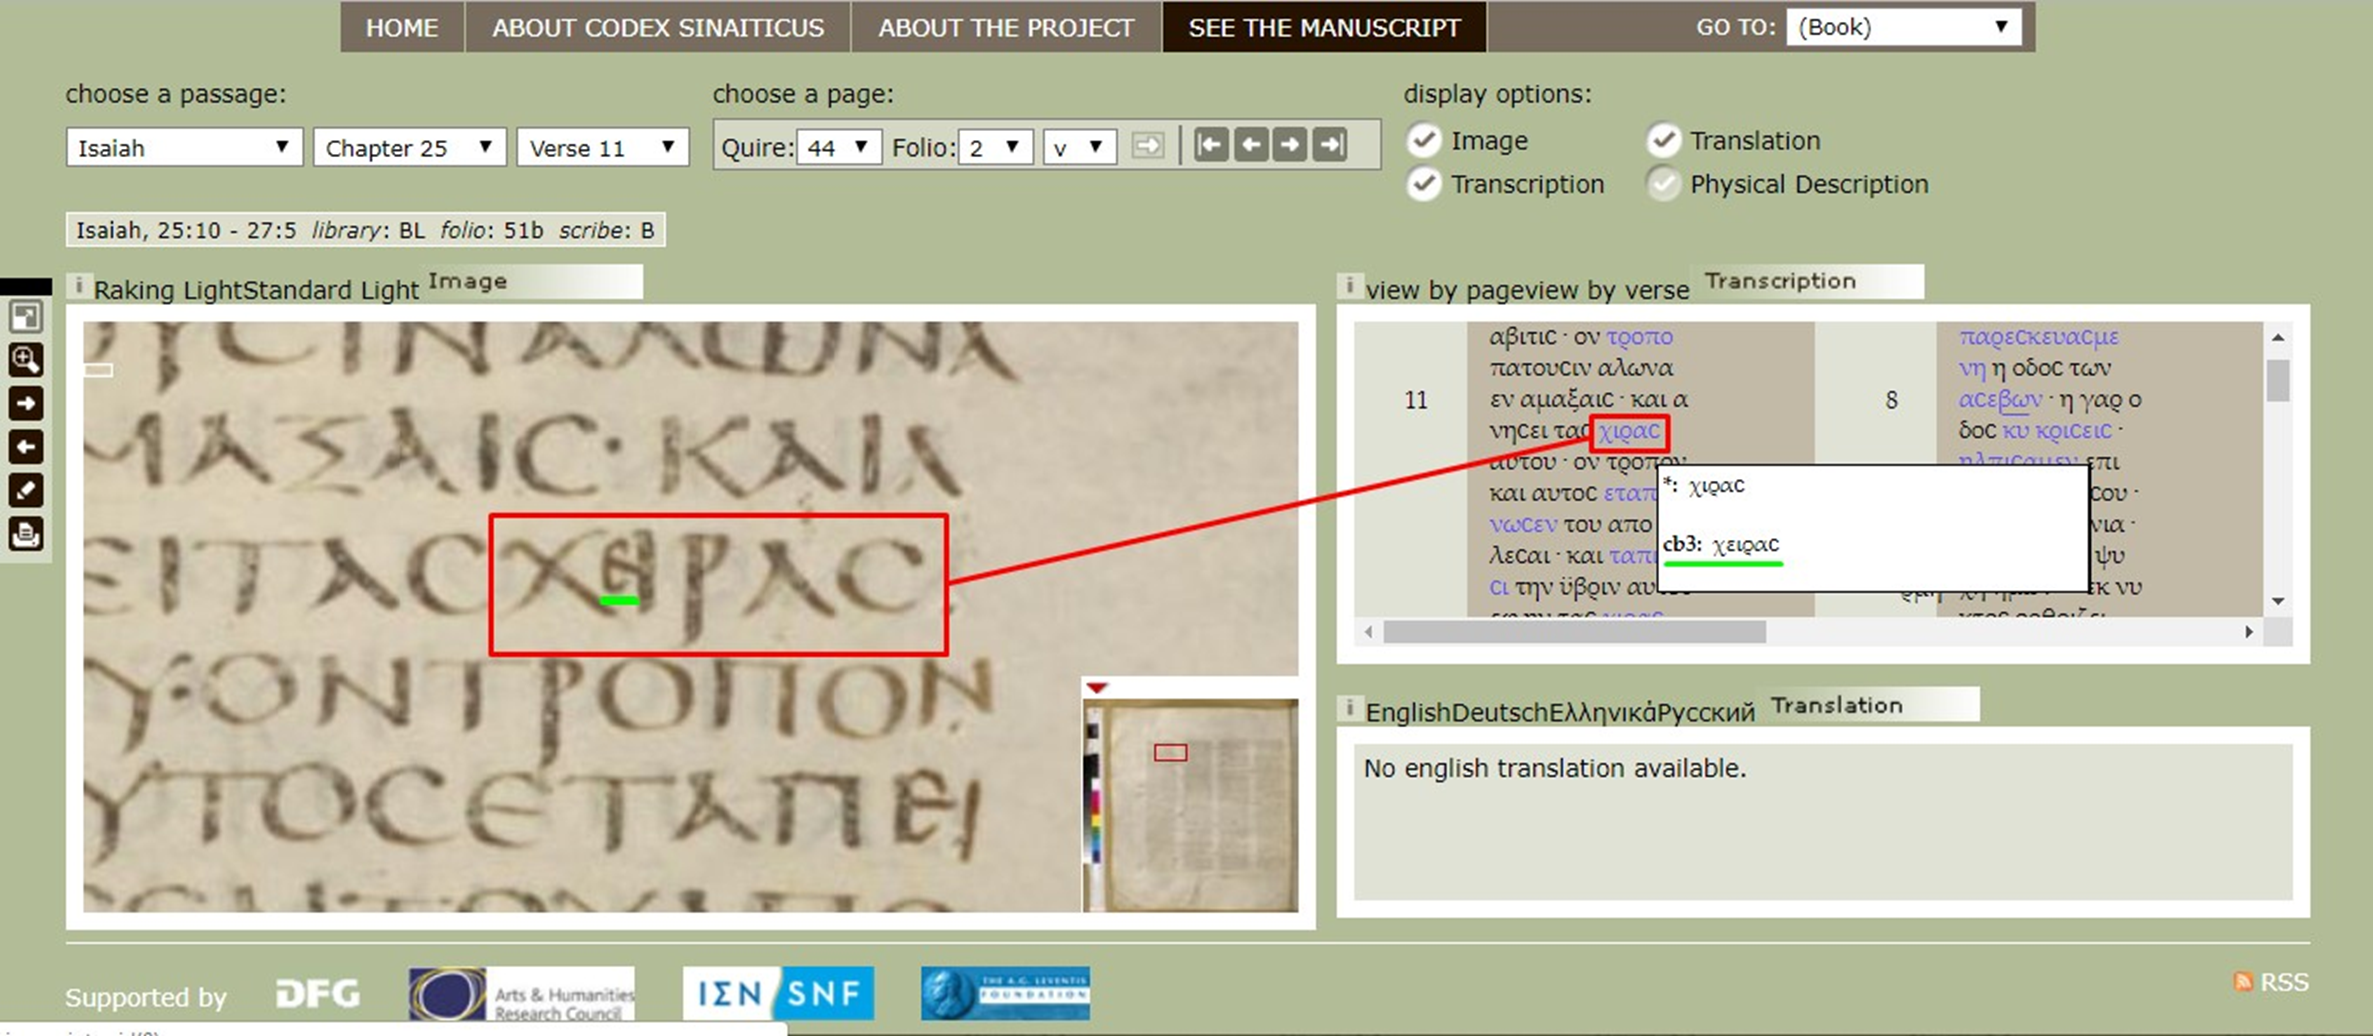Screen dimensions: 2373x1036
Task: Click the word τροπο in transcription
Action: (1639, 337)
